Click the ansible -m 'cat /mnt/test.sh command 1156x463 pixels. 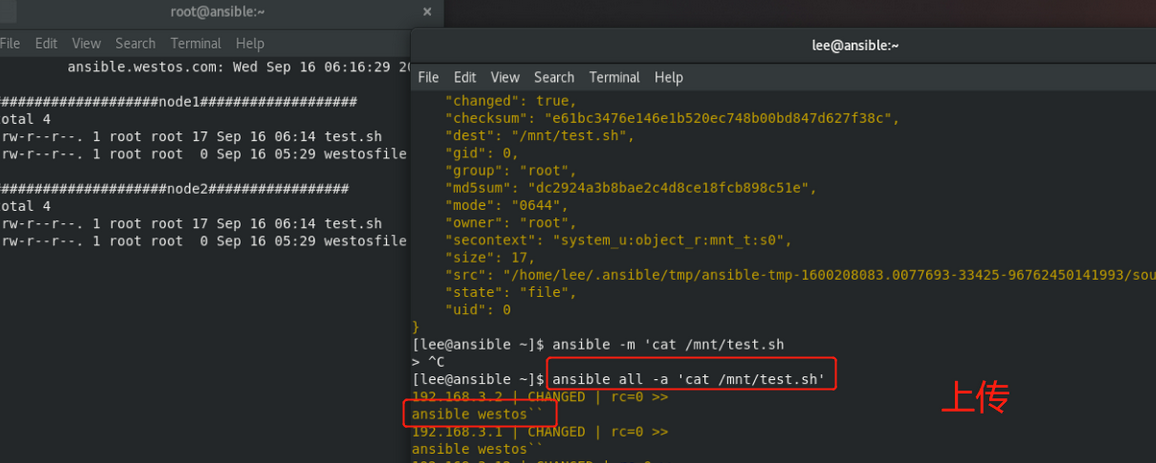(x=668, y=344)
